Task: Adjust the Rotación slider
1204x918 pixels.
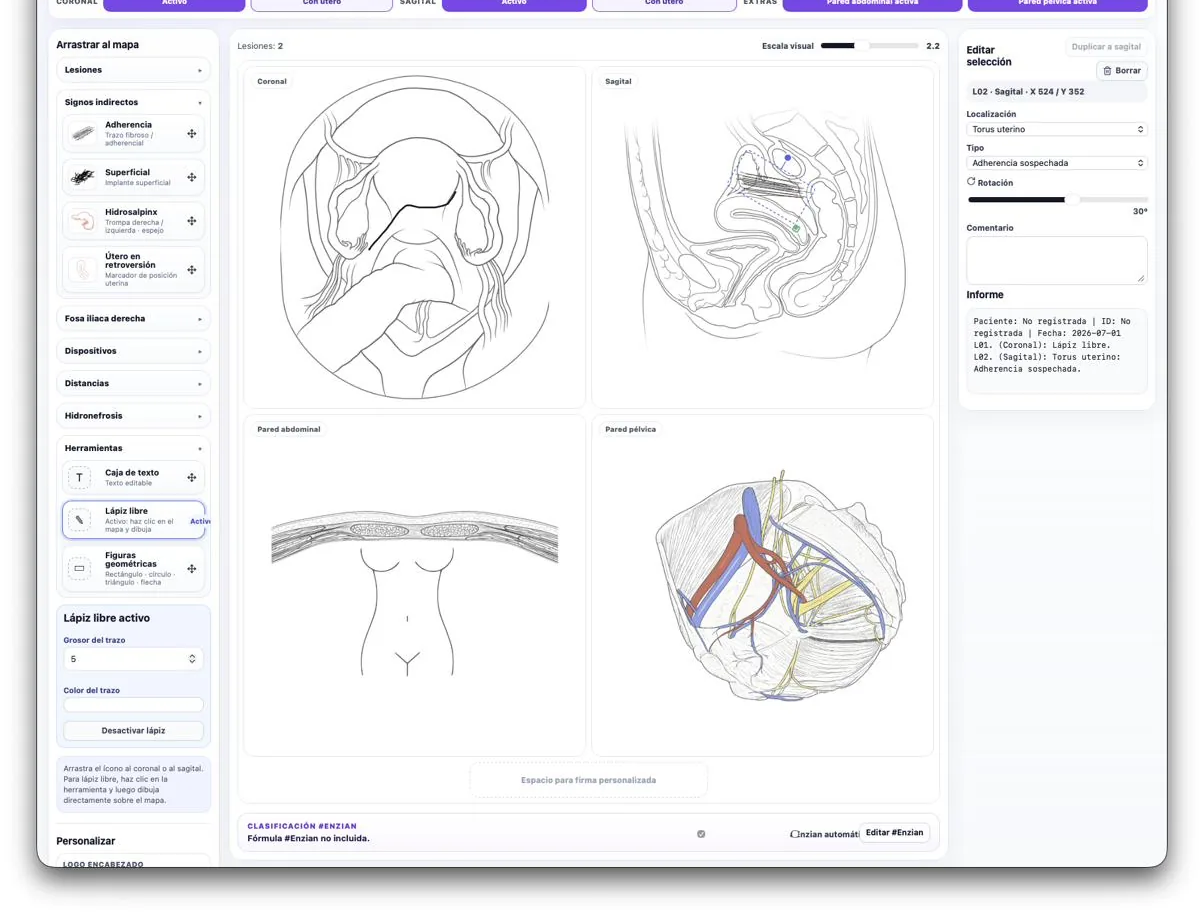Action: (x=1056, y=200)
